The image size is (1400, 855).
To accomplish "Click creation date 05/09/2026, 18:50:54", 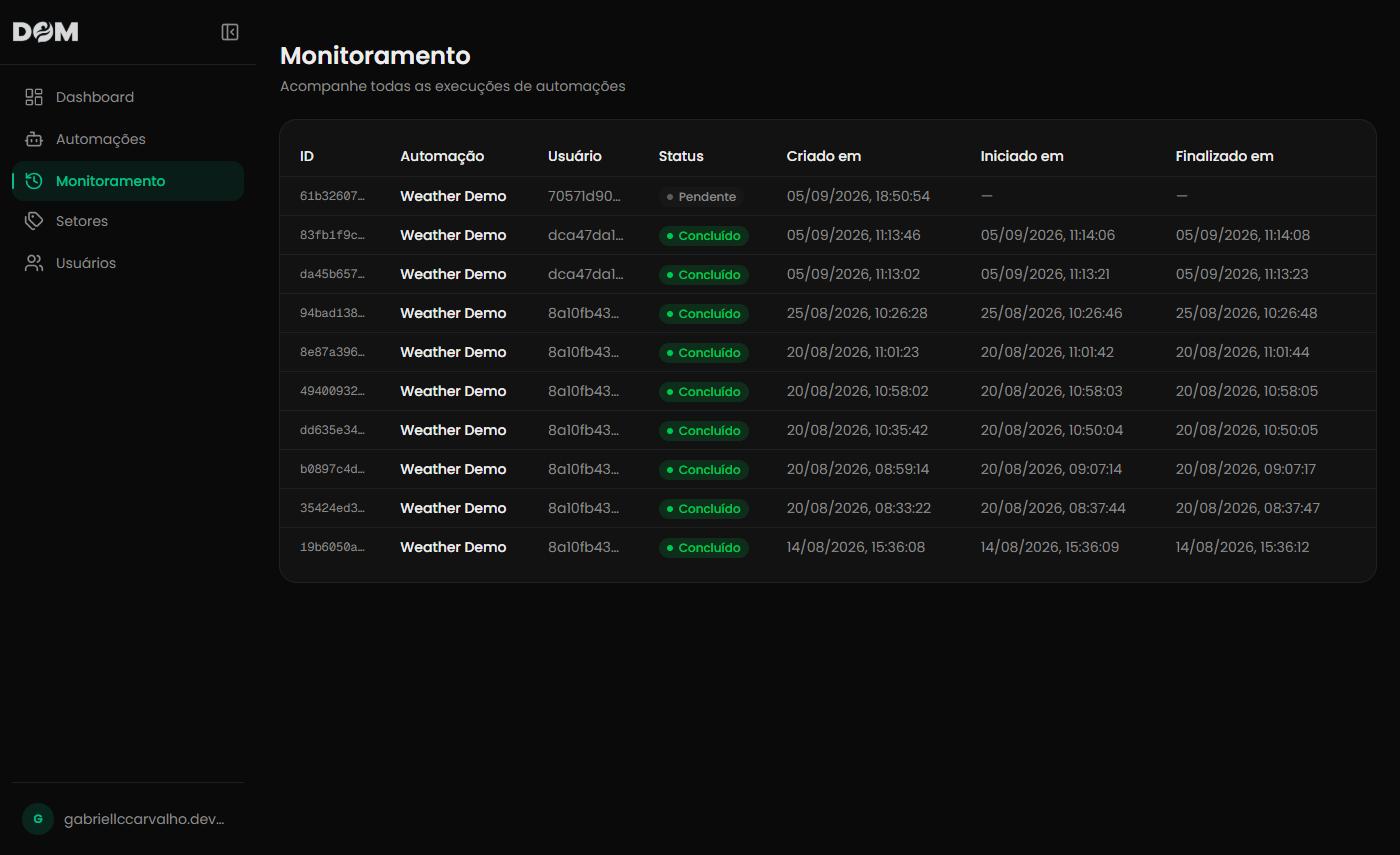I will (859, 196).
